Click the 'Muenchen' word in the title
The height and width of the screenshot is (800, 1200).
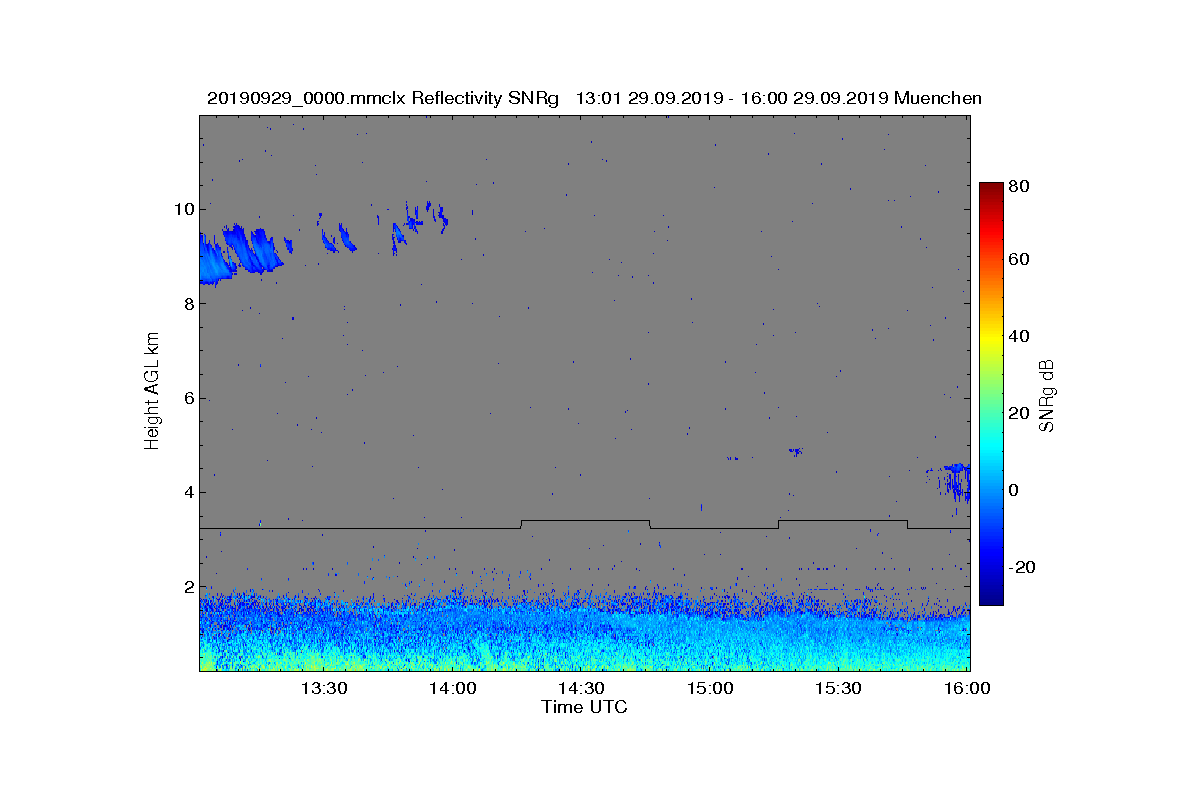[938, 98]
